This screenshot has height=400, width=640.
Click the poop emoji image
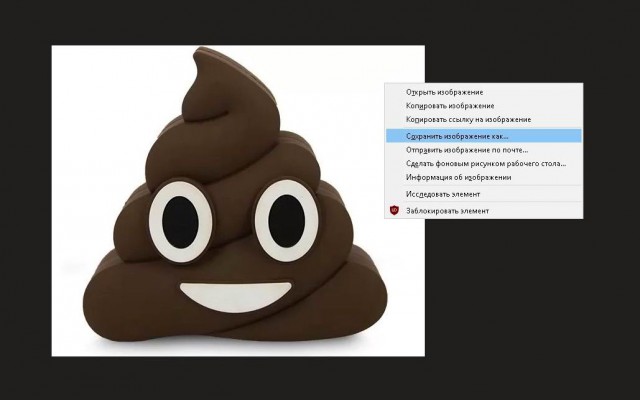click(x=238, y=201)
